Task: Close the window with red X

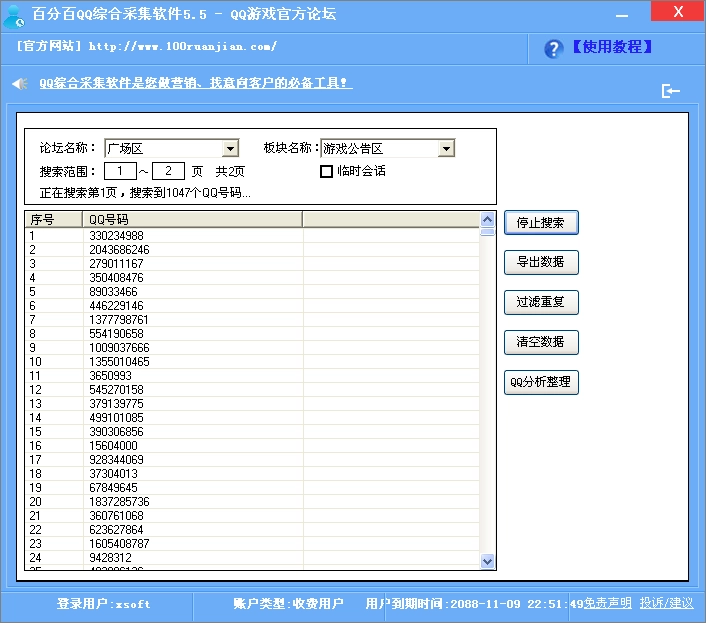Action: coord(678,11)
